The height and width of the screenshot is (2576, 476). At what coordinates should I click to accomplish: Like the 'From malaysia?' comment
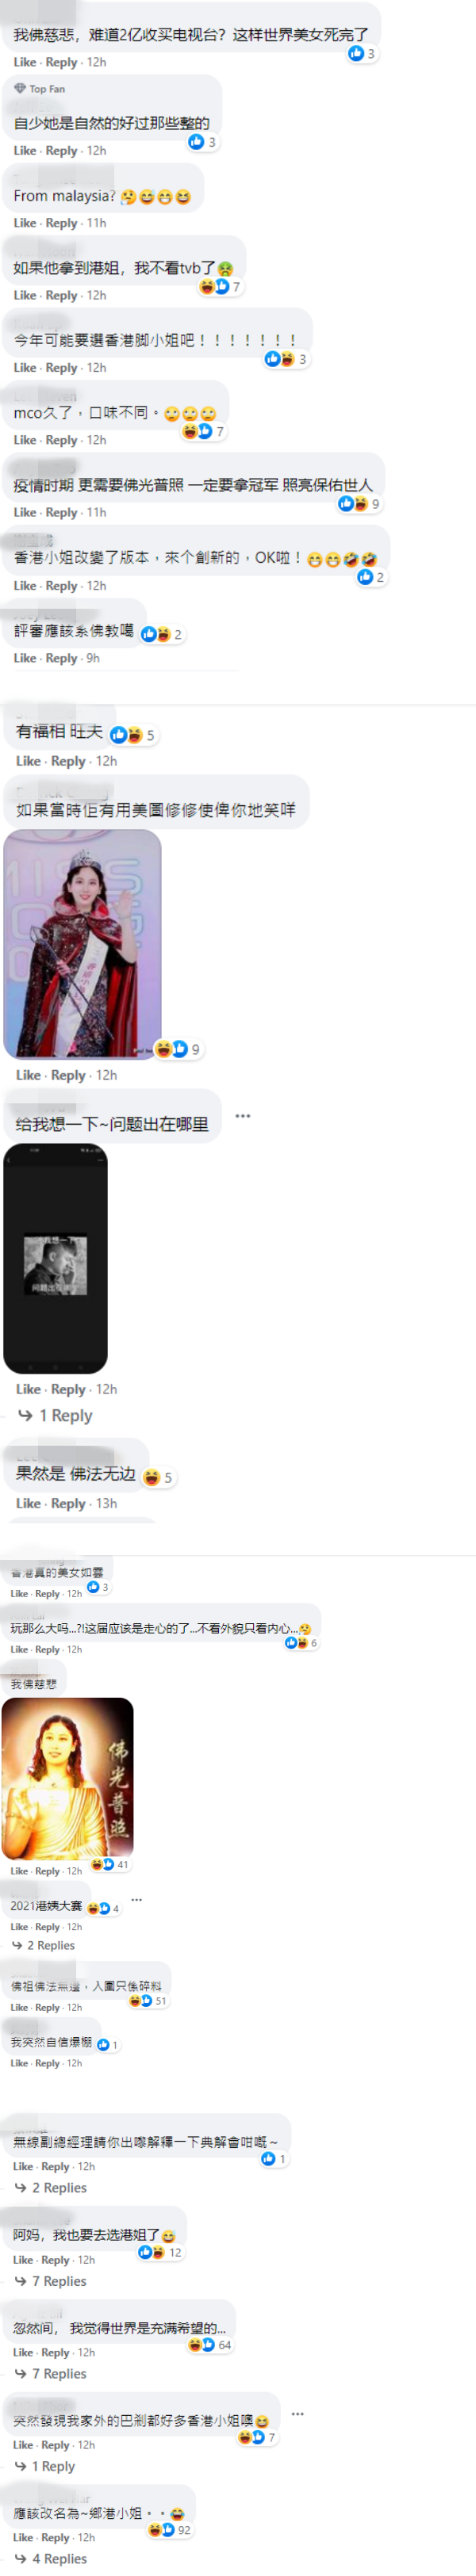pos(25,223)
